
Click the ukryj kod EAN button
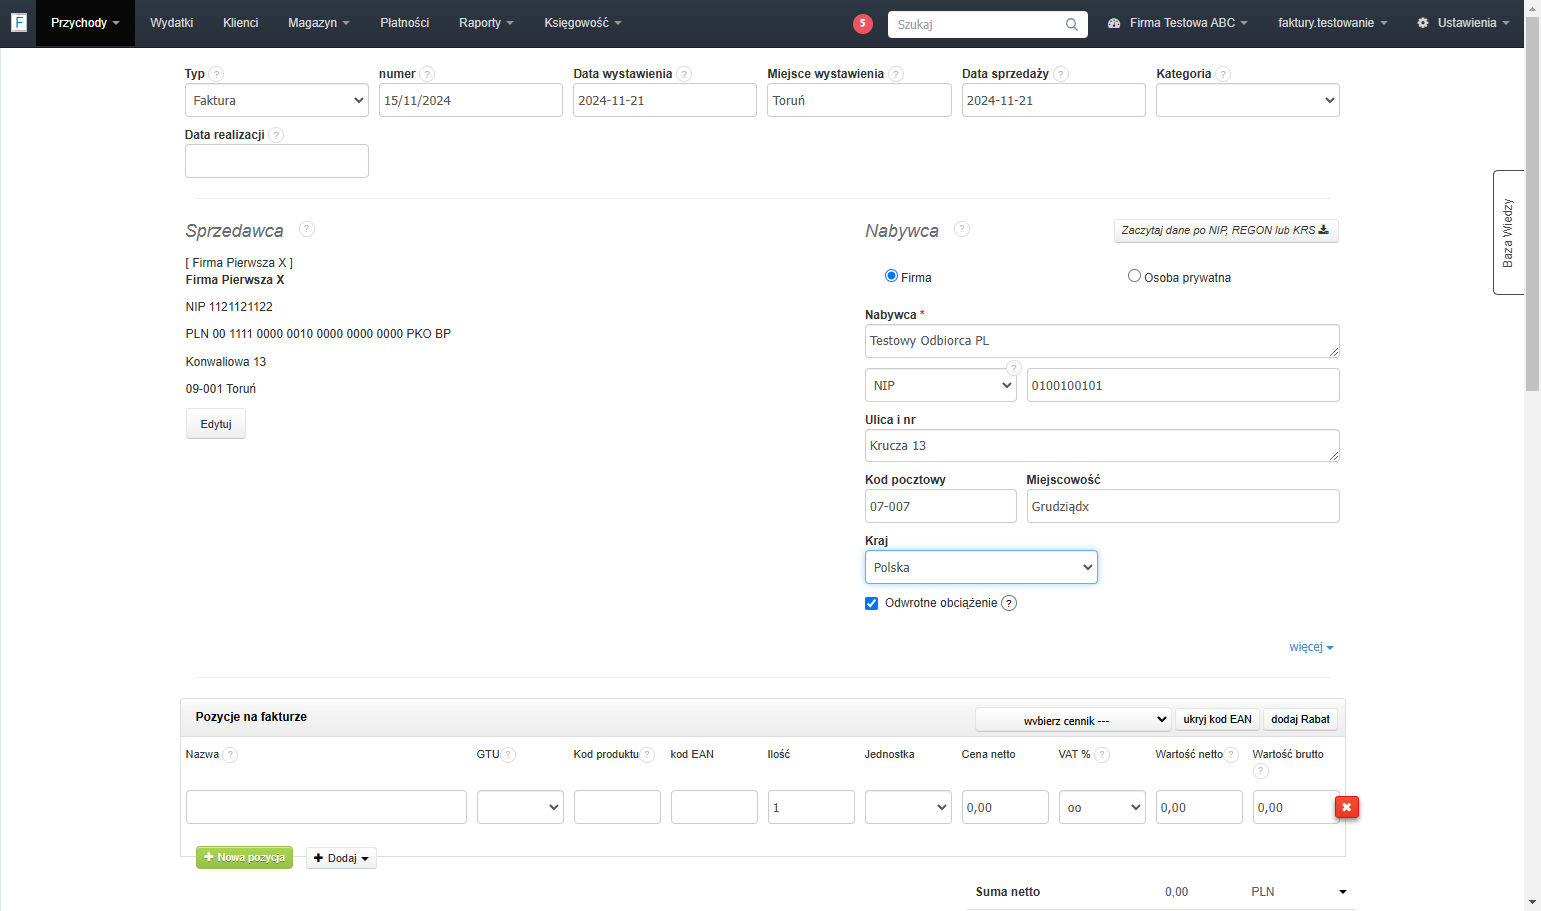(1217, 720)
